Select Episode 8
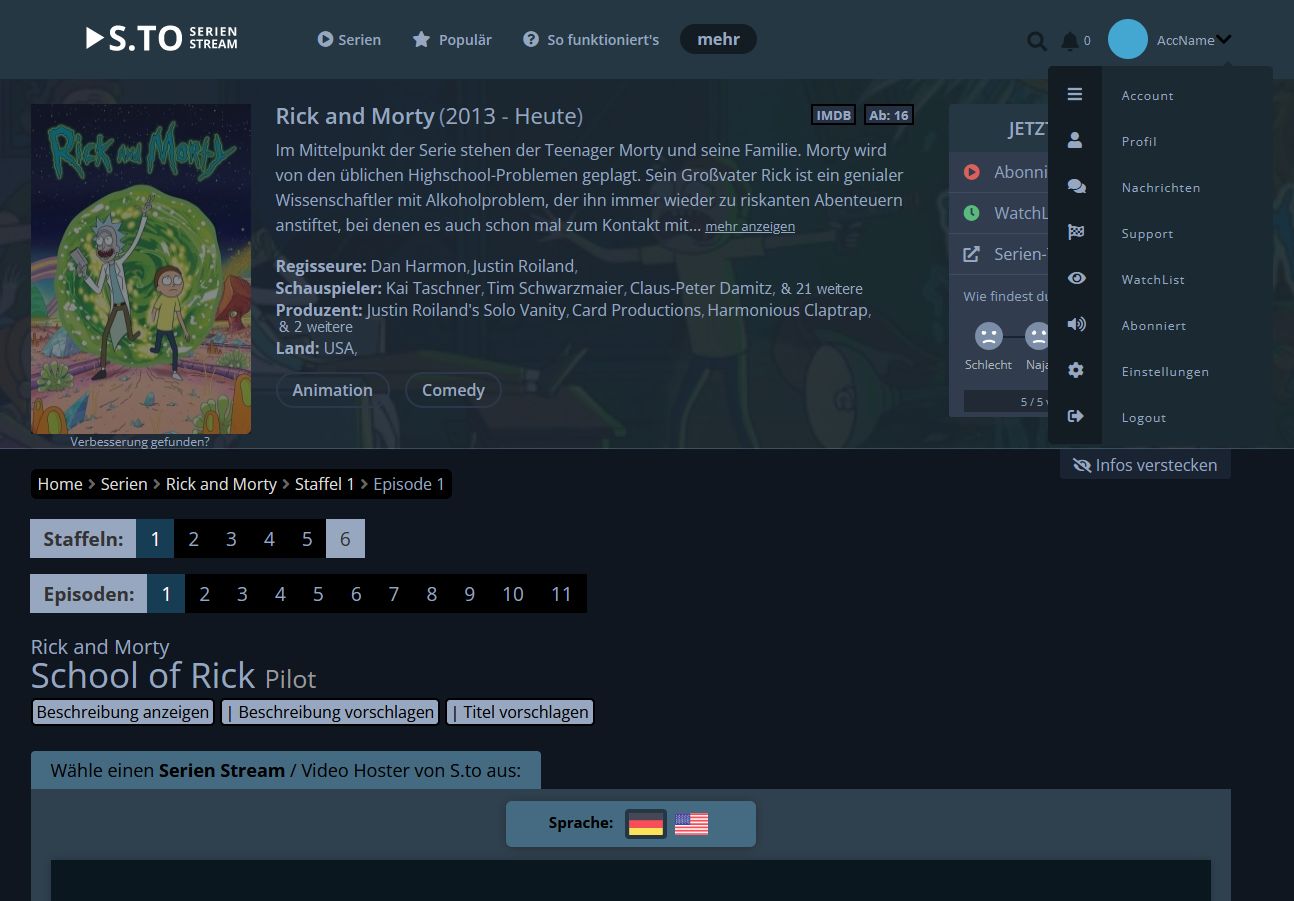The width and height of the screenshot is (1294, 901). pyautogui.click(x=431, y=594)
